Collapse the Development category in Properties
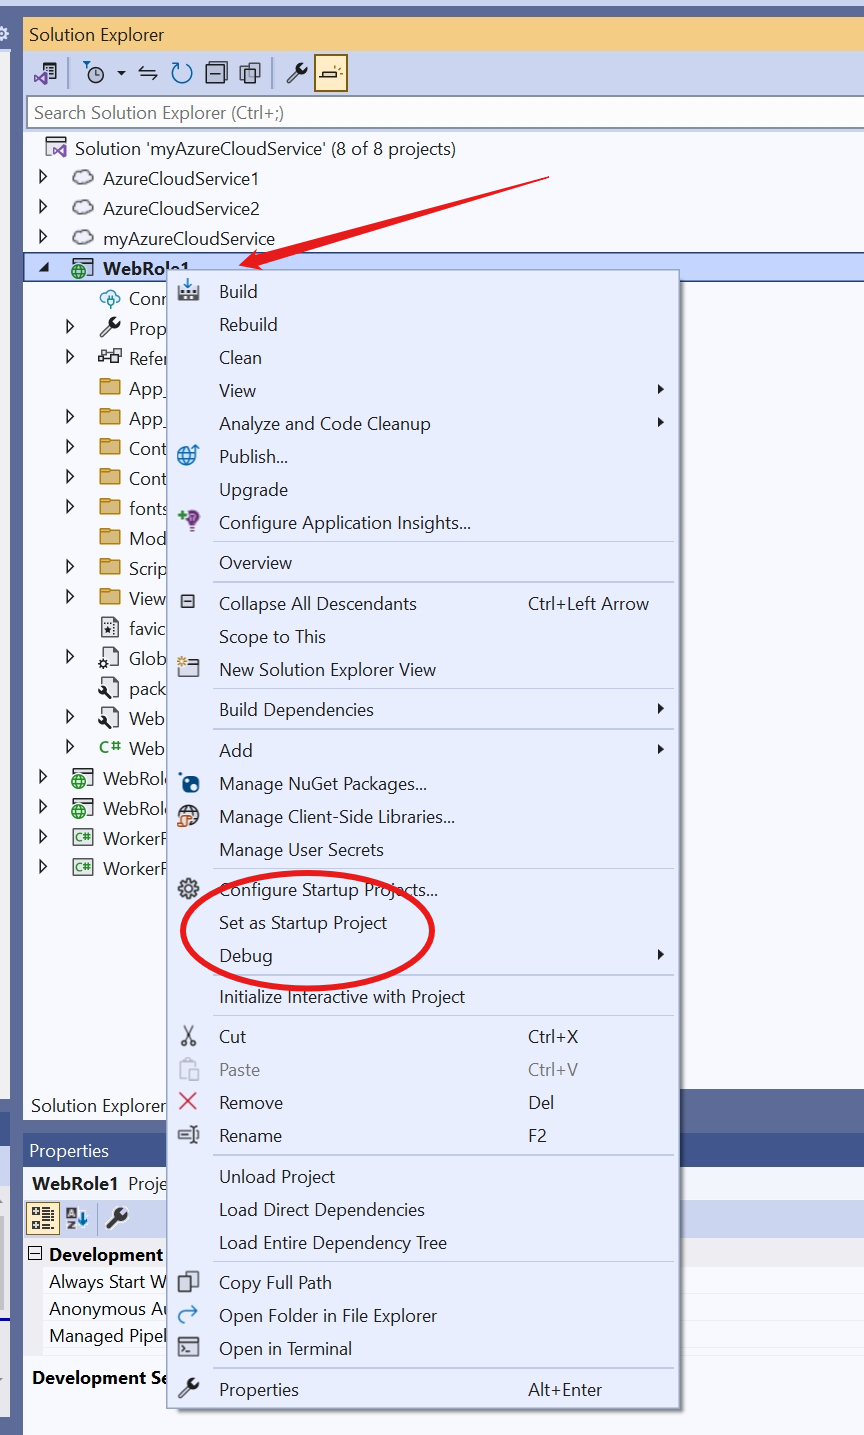 point(36,1254)
